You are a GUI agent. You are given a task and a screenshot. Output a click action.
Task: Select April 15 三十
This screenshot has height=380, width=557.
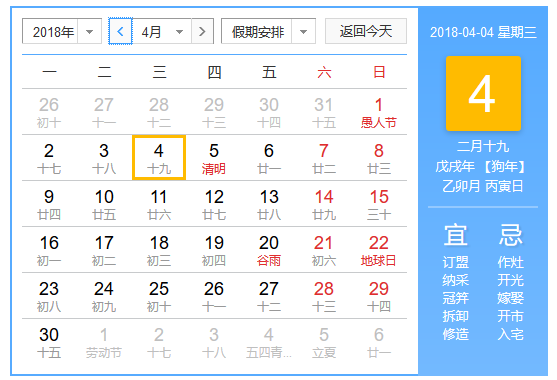pyautogui.click(x=379, y=204)
